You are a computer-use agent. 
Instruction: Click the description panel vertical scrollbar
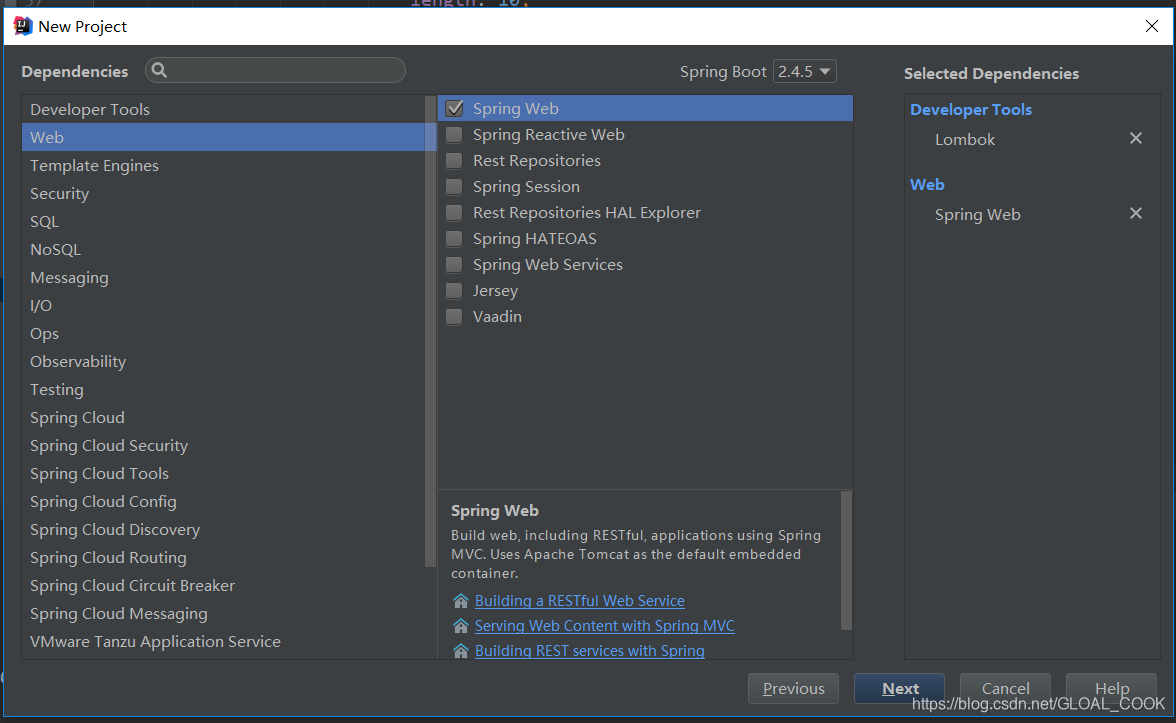click(x=847, y=560)
